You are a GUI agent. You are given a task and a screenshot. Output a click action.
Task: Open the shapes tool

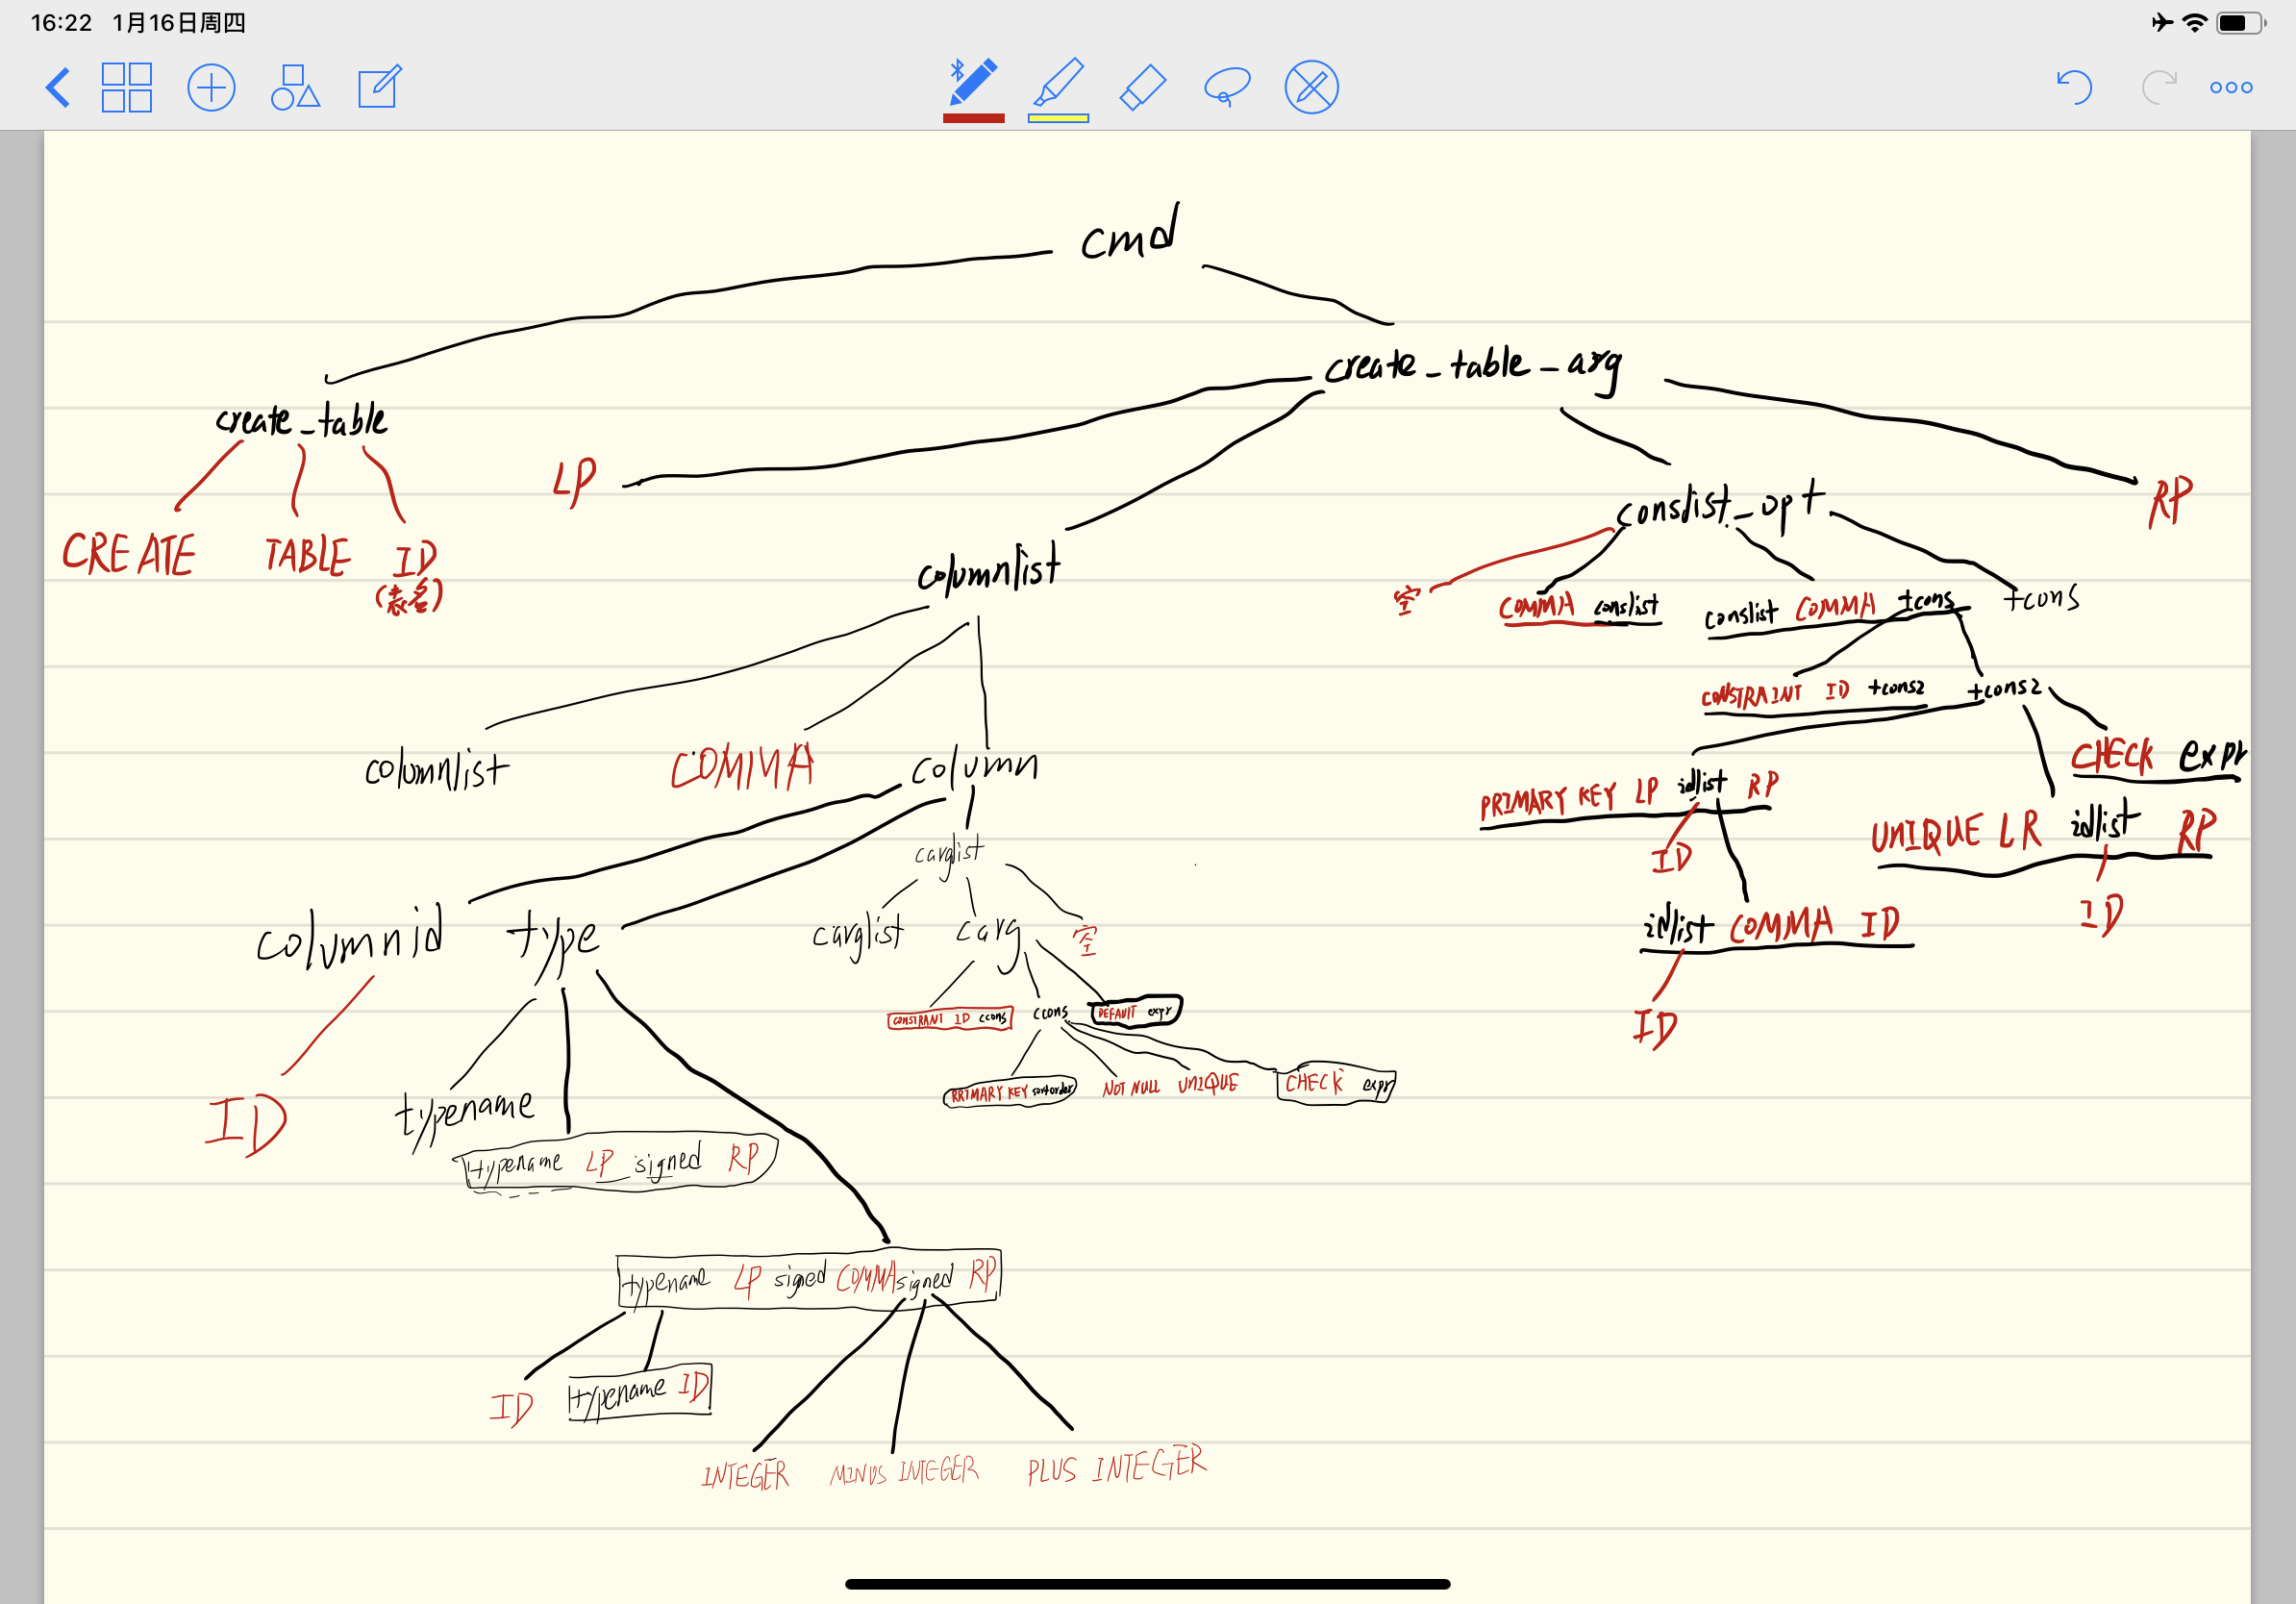tap(295, 87)
